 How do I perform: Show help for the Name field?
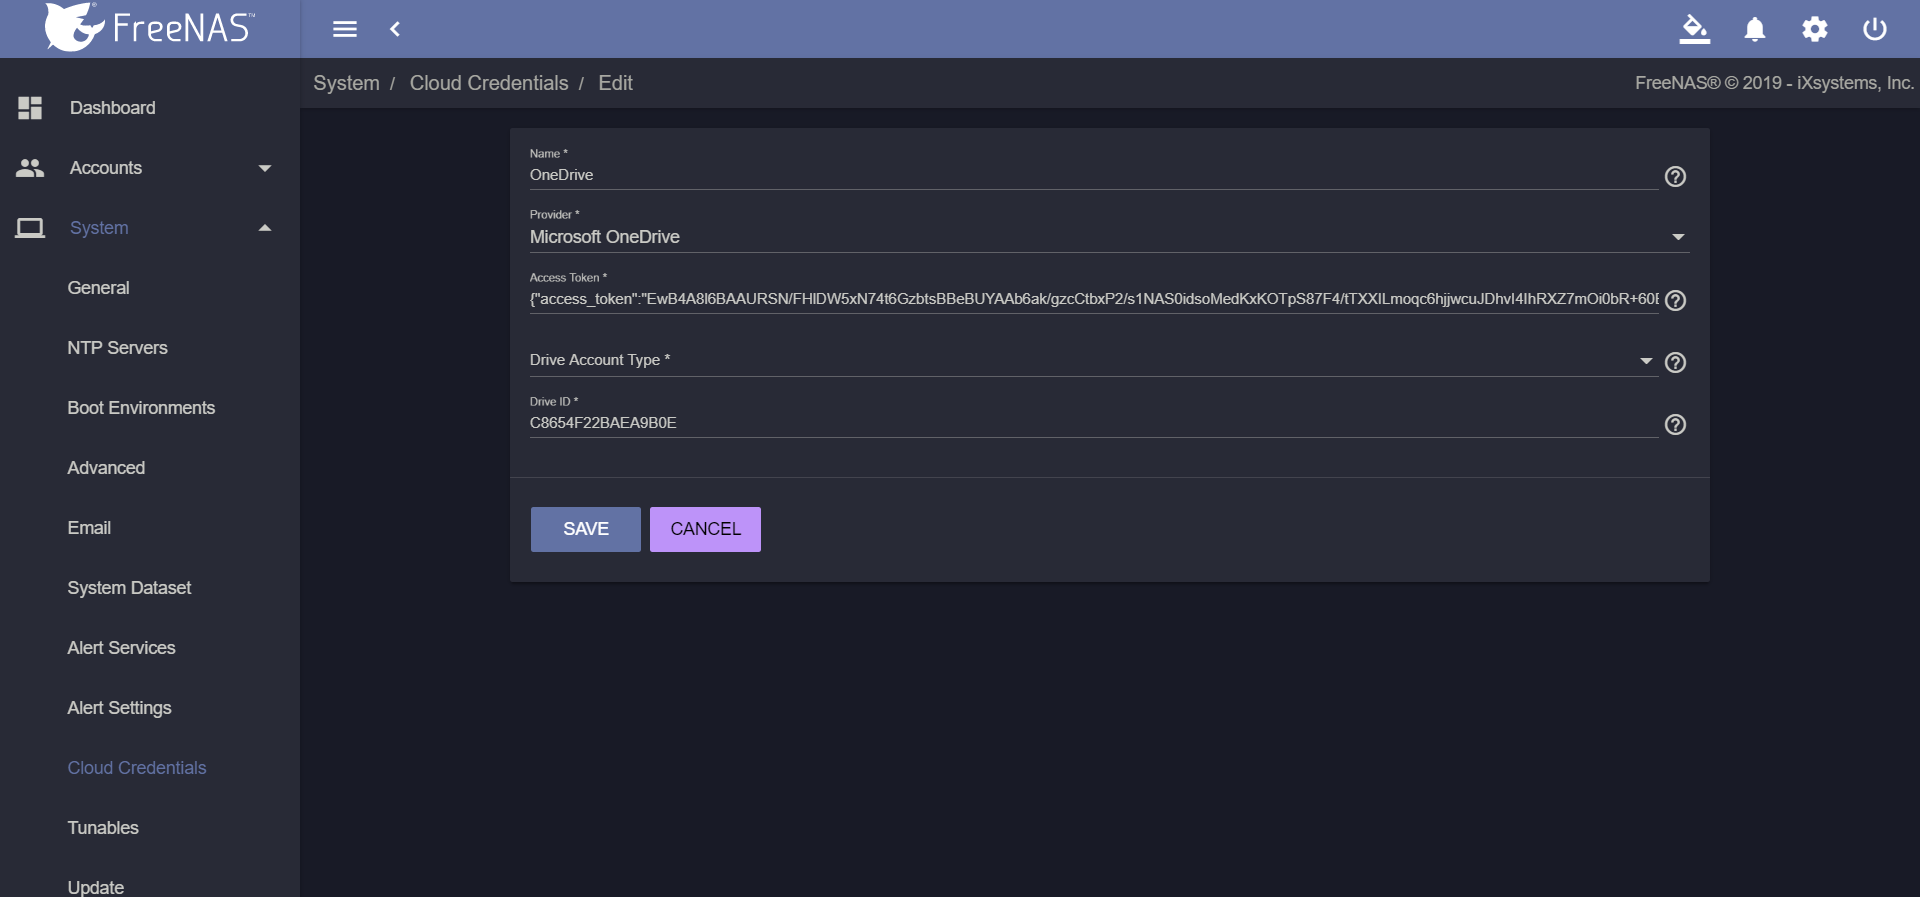click(x=1675, y=176)
